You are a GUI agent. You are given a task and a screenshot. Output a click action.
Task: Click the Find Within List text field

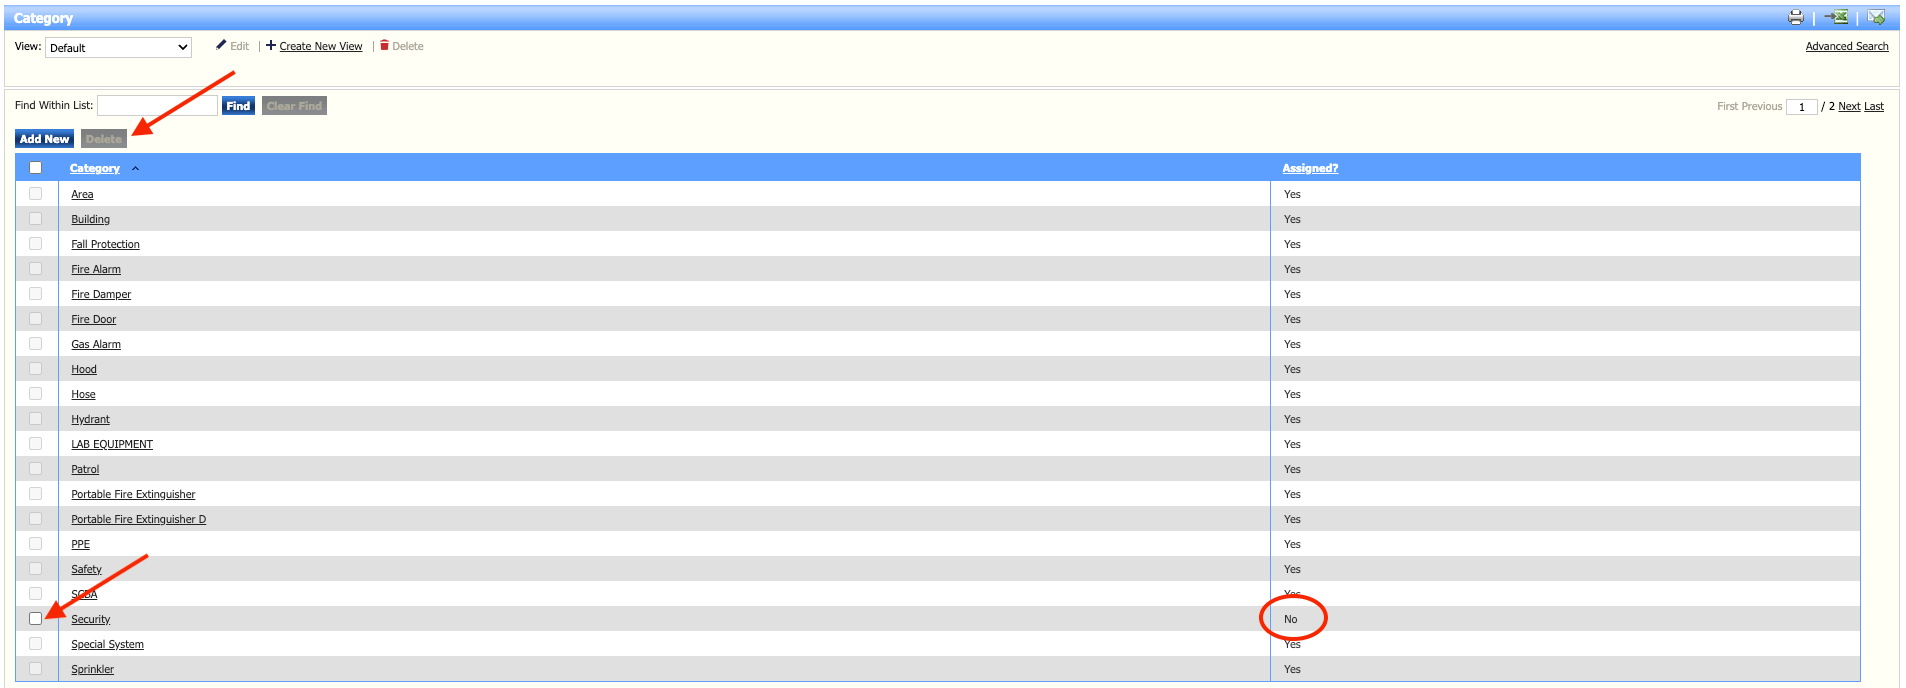(157, 106)
